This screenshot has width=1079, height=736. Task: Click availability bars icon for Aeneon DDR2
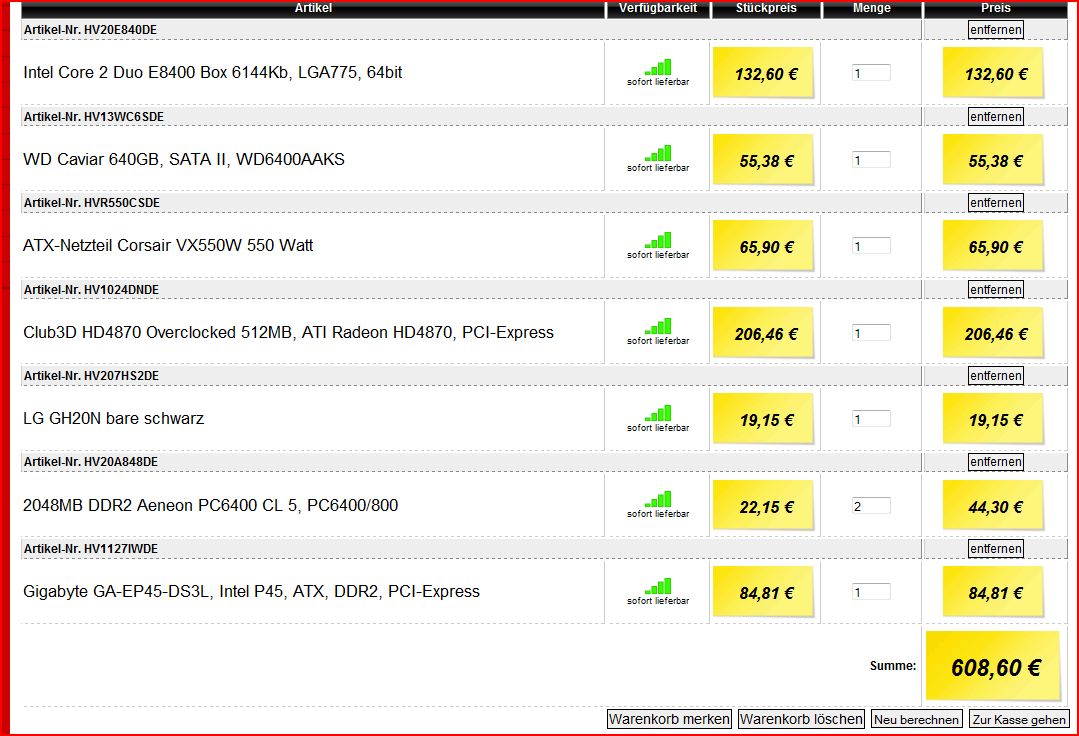tap(658, 499)
